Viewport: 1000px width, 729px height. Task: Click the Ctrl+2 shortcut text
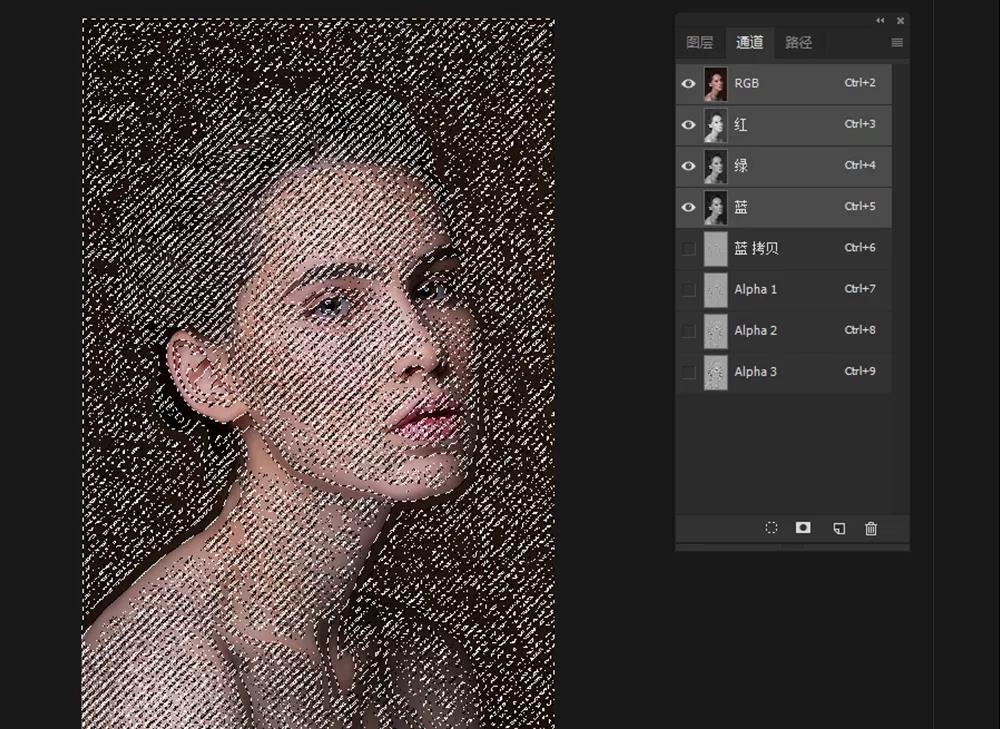click(x=860, y=82)
